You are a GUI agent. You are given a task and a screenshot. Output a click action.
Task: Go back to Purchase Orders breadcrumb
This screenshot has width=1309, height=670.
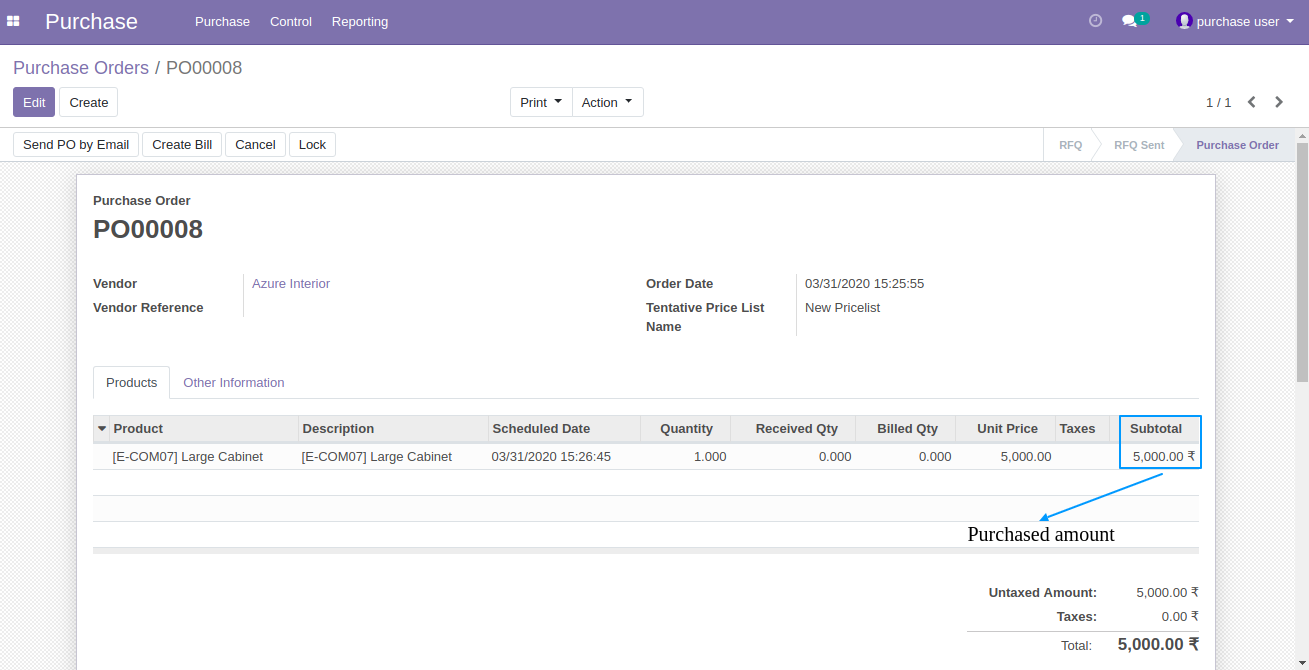coord(81,68)
